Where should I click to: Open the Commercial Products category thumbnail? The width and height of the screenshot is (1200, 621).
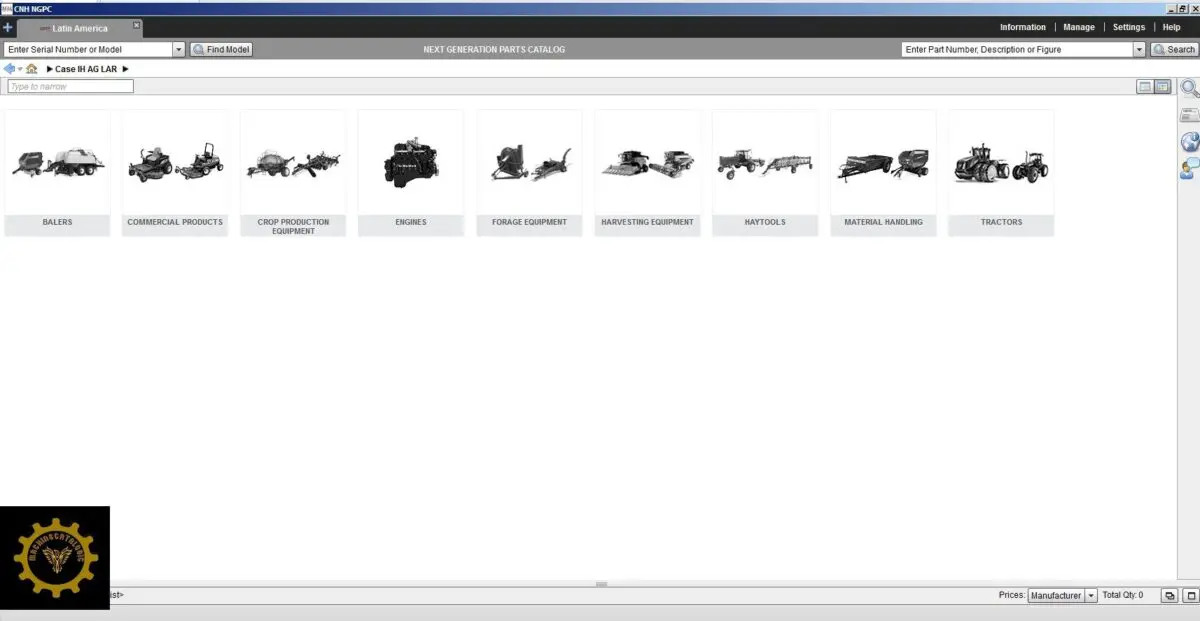point(175,173)
